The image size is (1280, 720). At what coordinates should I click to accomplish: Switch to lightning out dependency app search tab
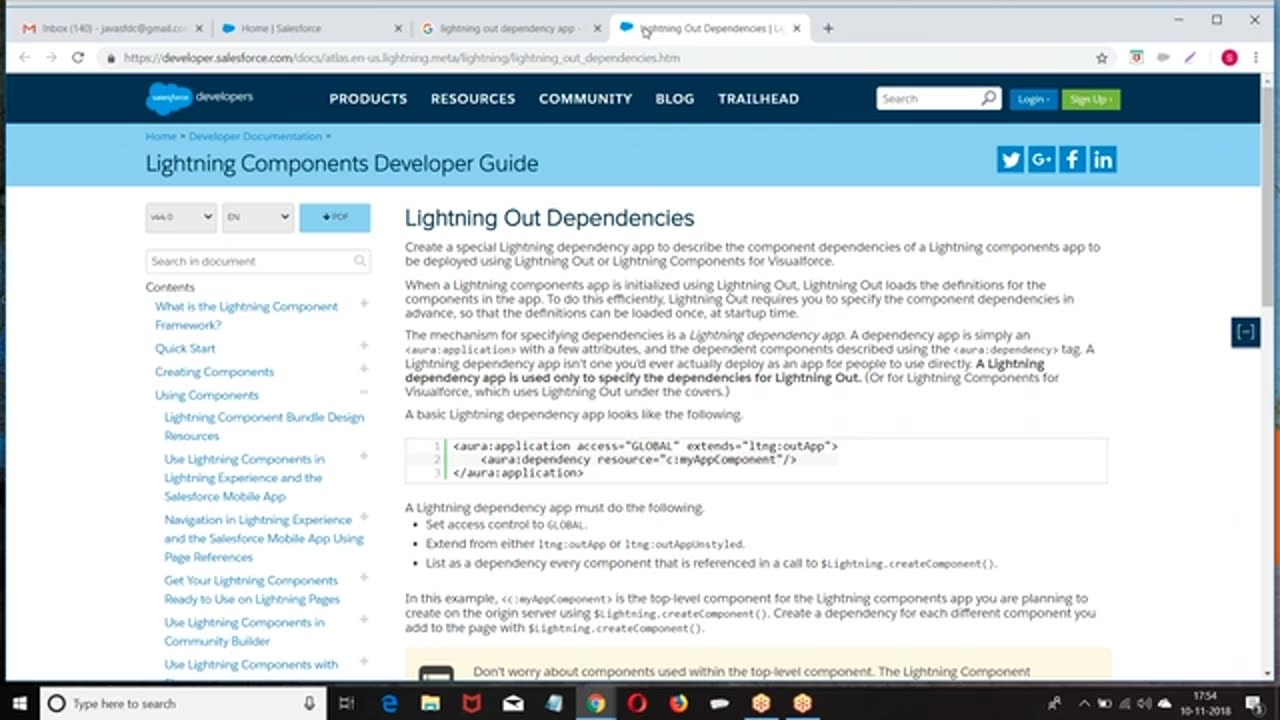click(x=510, y=28)
